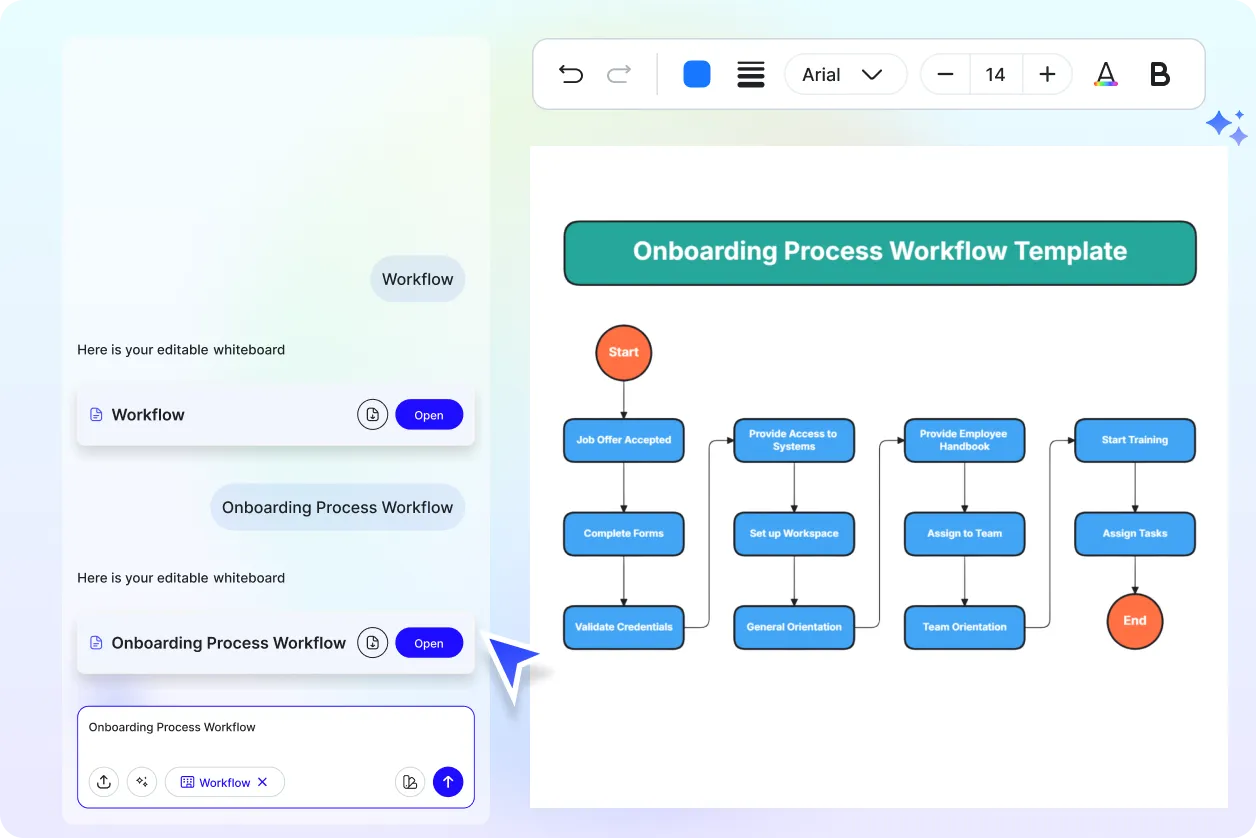Open the text color A icon
The height and width of the screenshot is (838, 1256).
click(1105, 74)
